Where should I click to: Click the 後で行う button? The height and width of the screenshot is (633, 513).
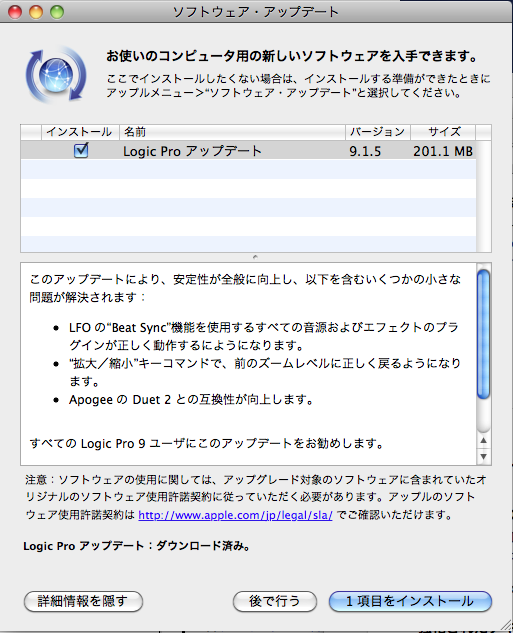click(x=275, y=601)
